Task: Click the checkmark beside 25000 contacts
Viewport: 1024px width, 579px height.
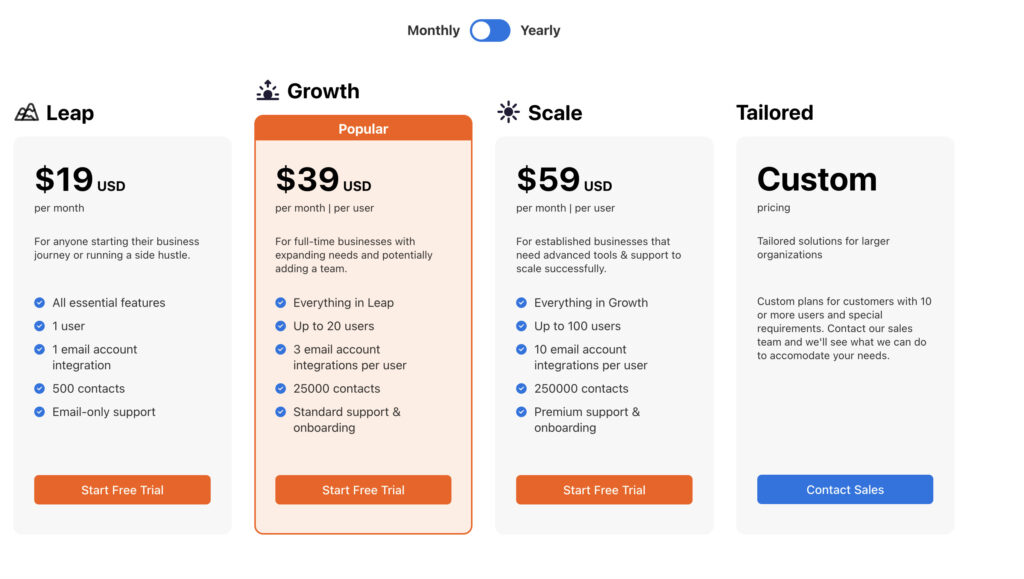Action: pyautogui.click(x=280, y=388)
